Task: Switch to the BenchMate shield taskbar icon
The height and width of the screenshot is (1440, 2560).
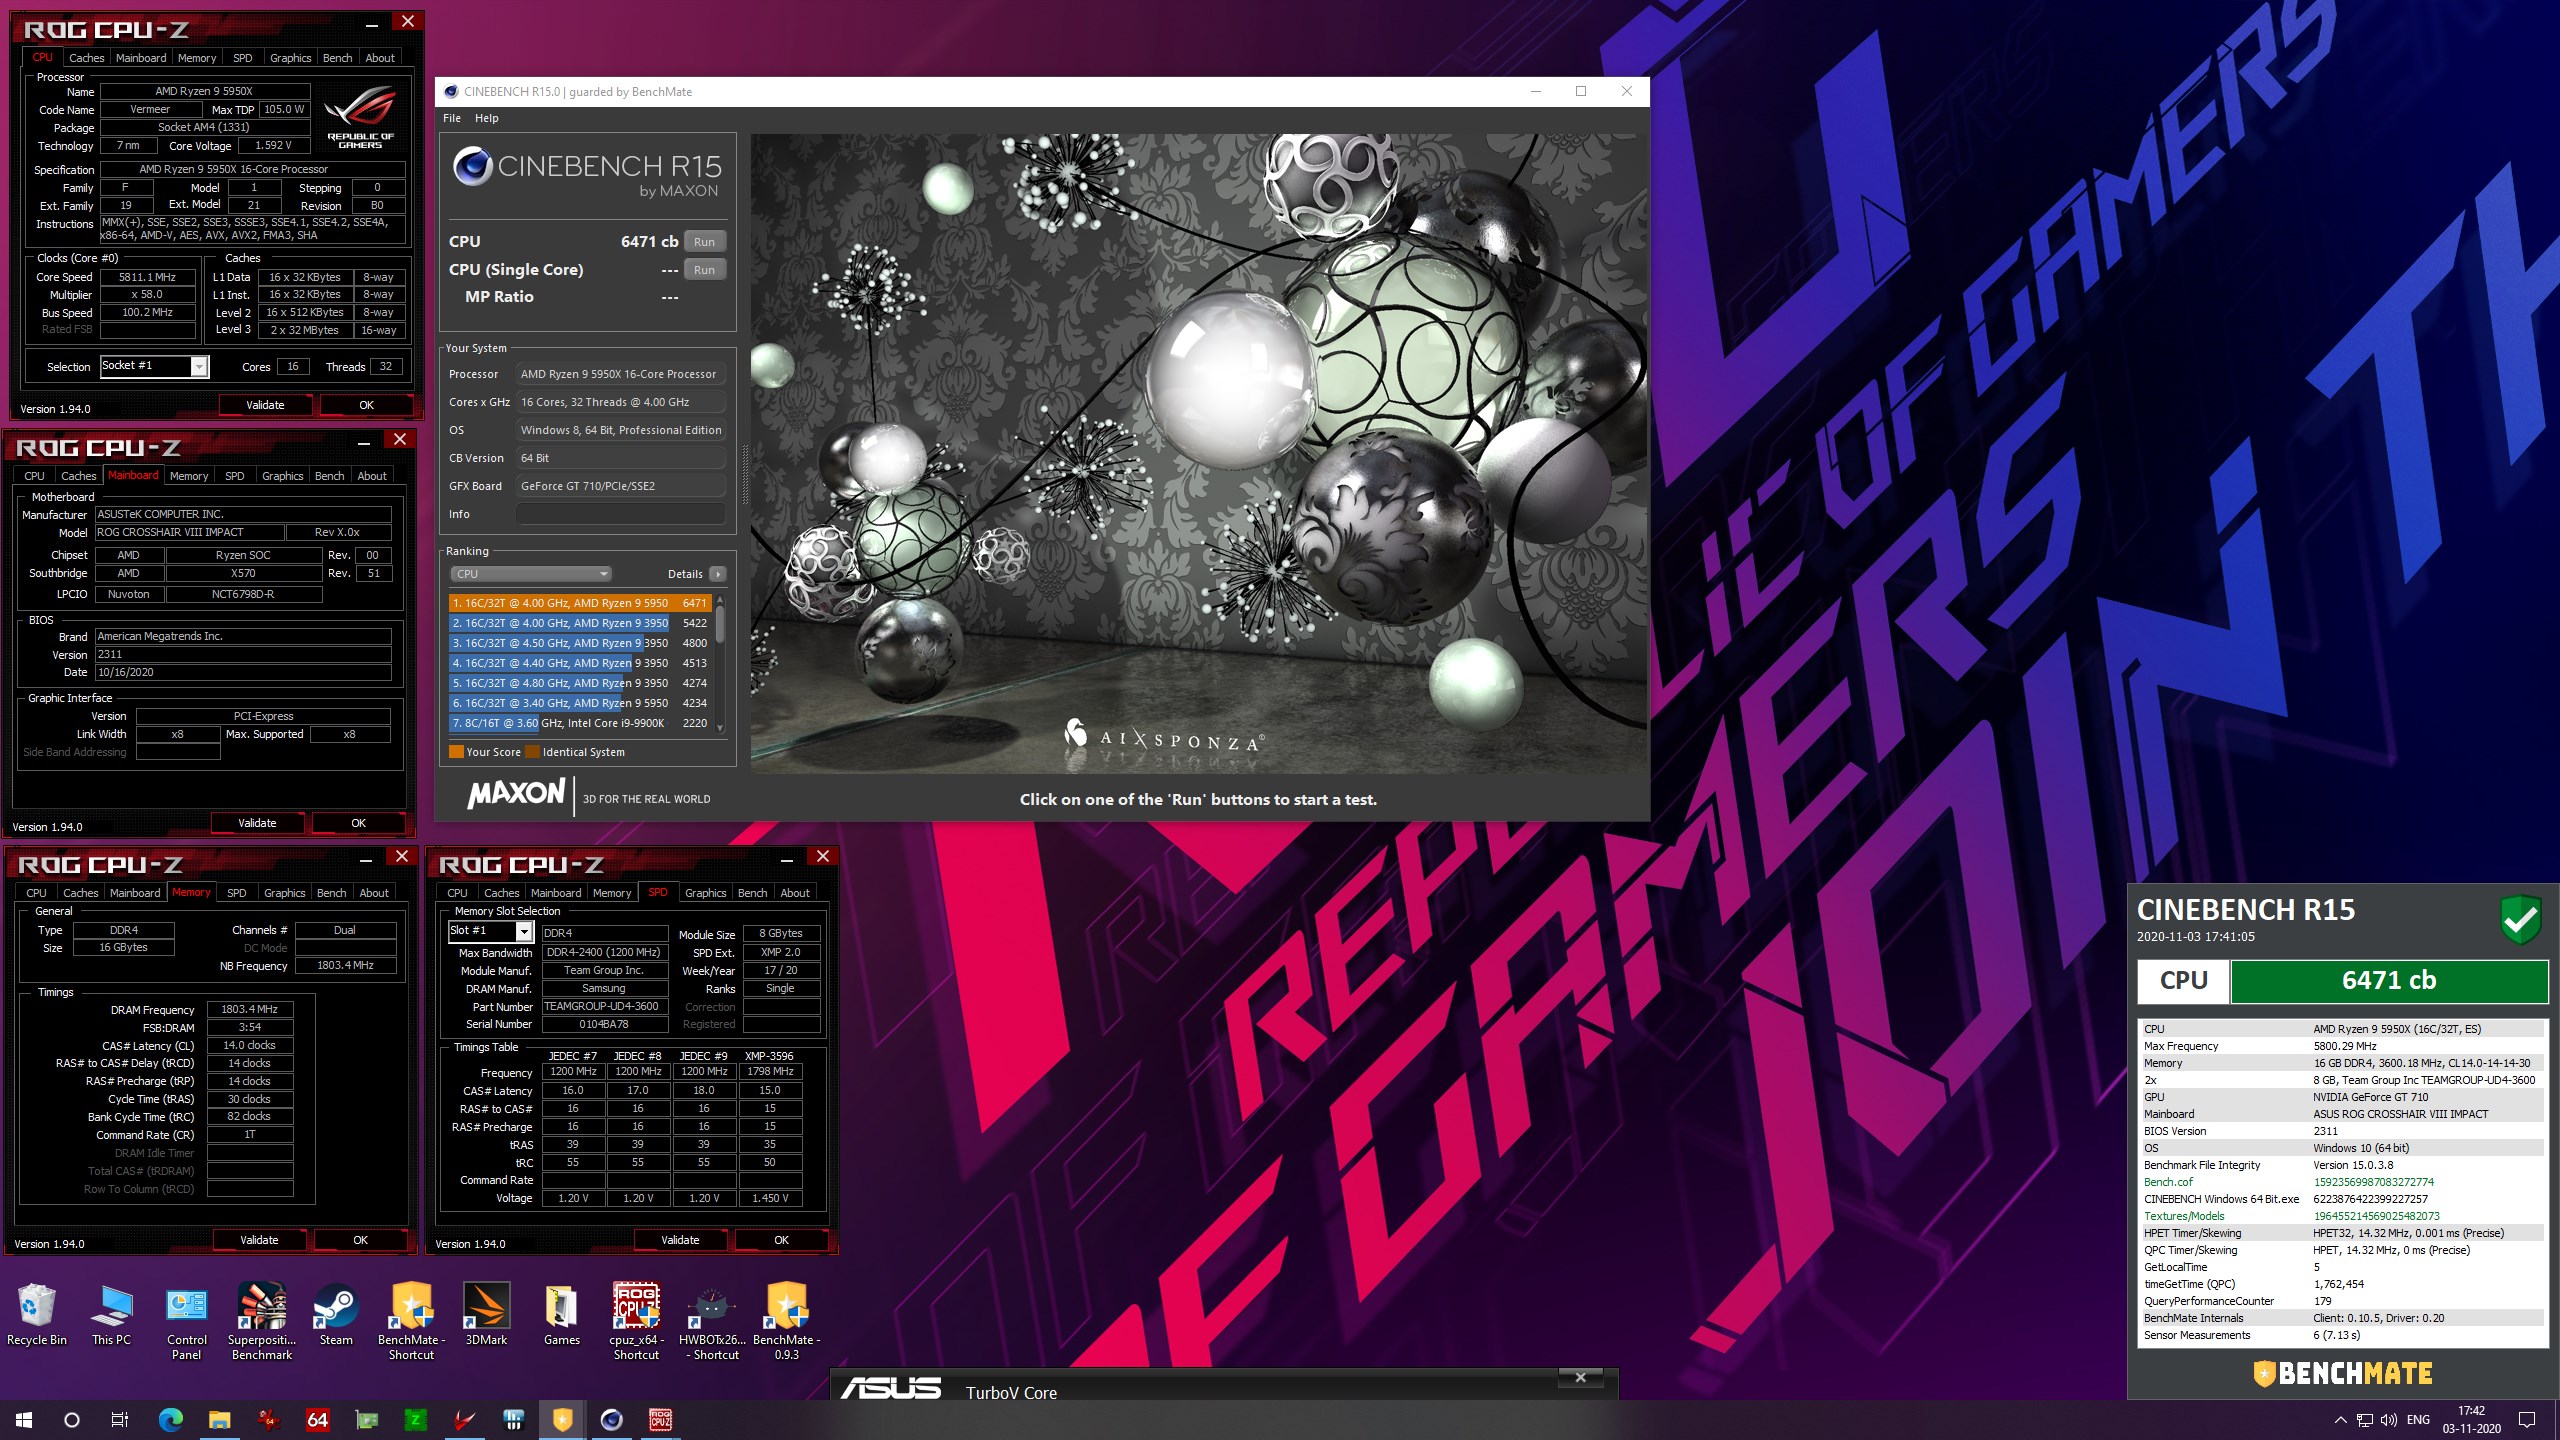Action: click(562, 1419)
